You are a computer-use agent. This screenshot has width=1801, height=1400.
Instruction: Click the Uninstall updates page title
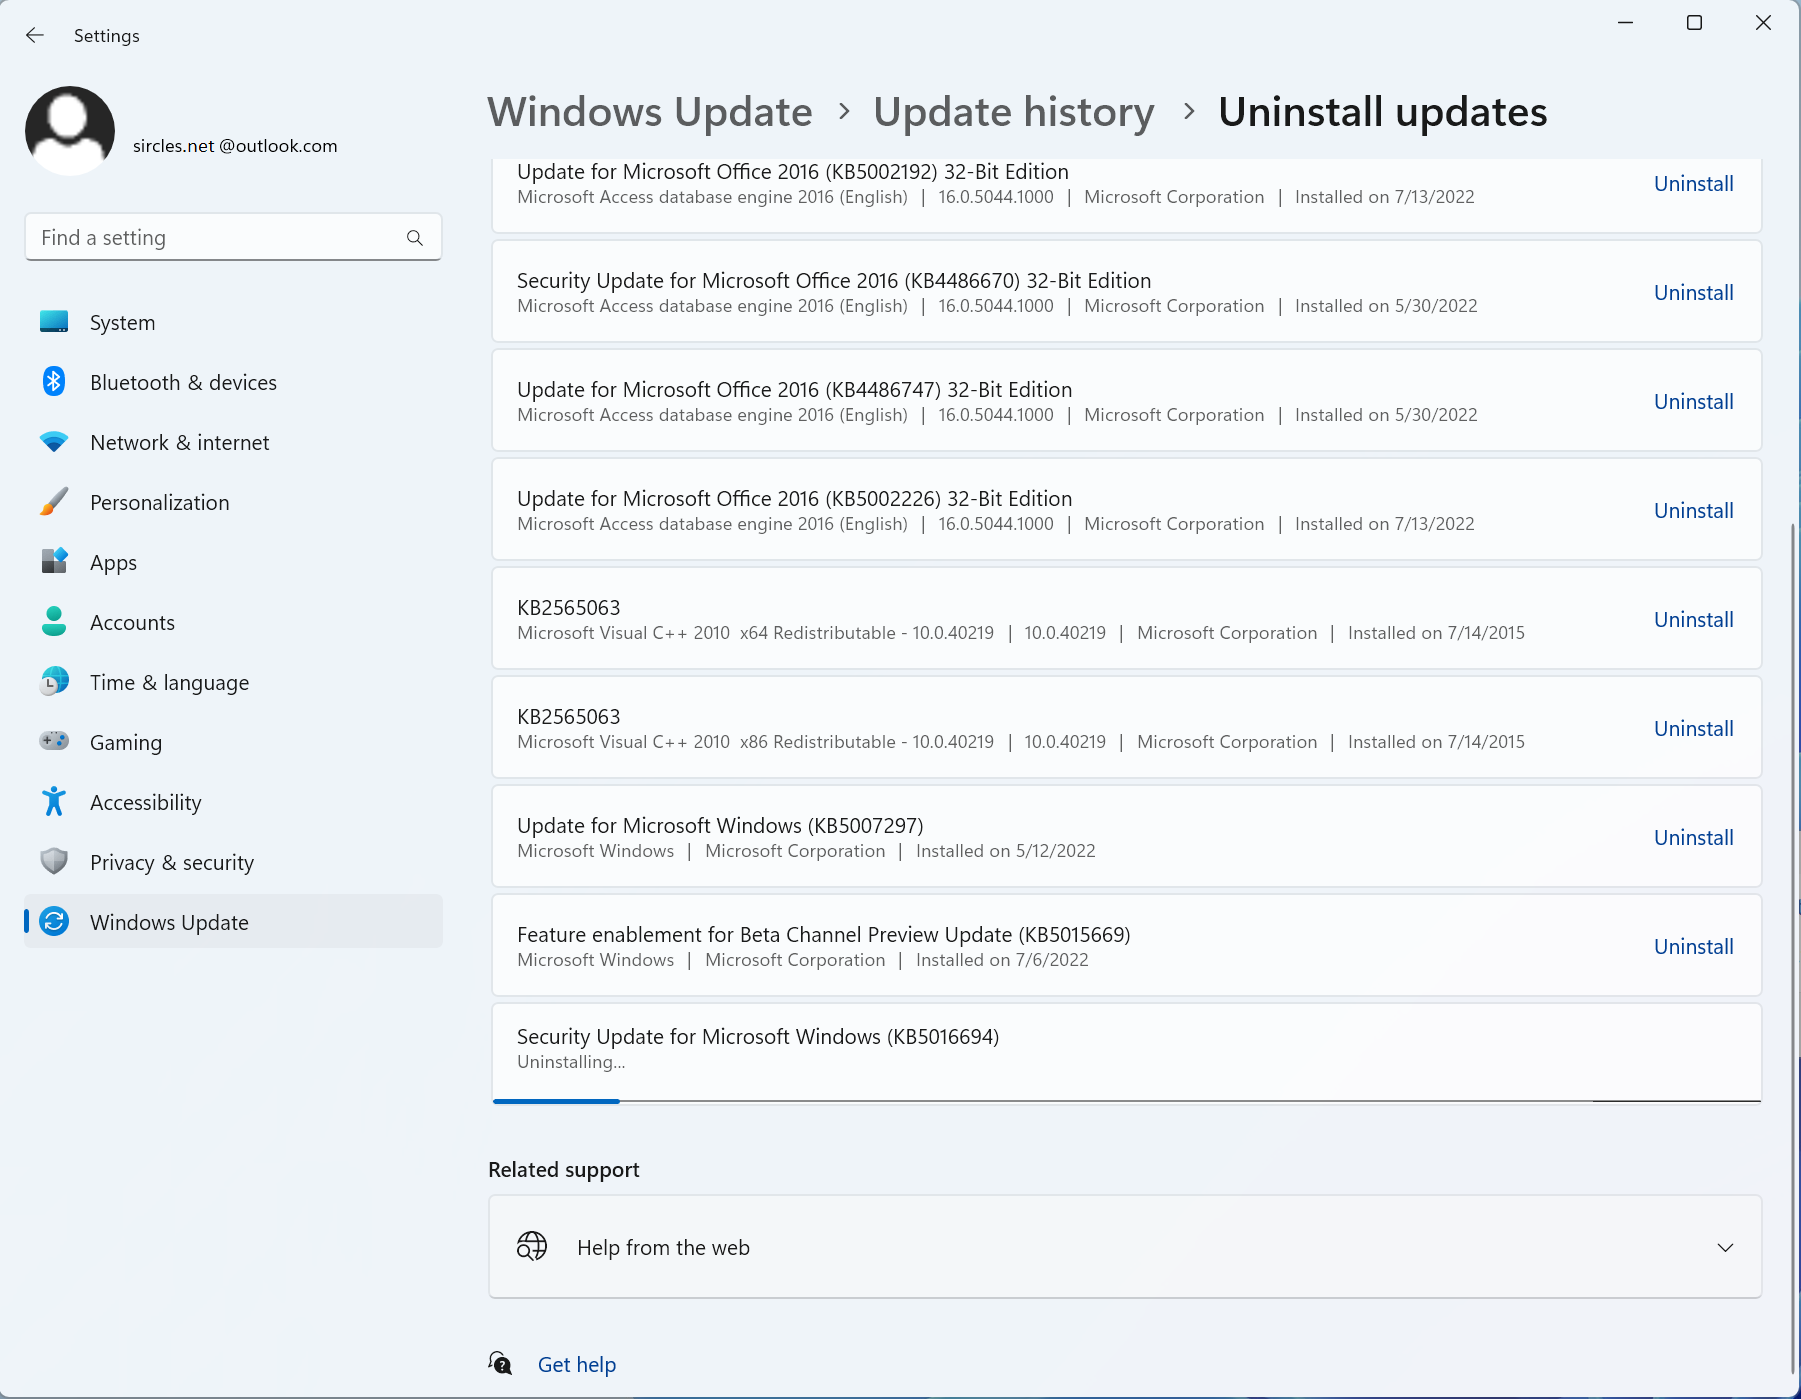point(1382,112)
